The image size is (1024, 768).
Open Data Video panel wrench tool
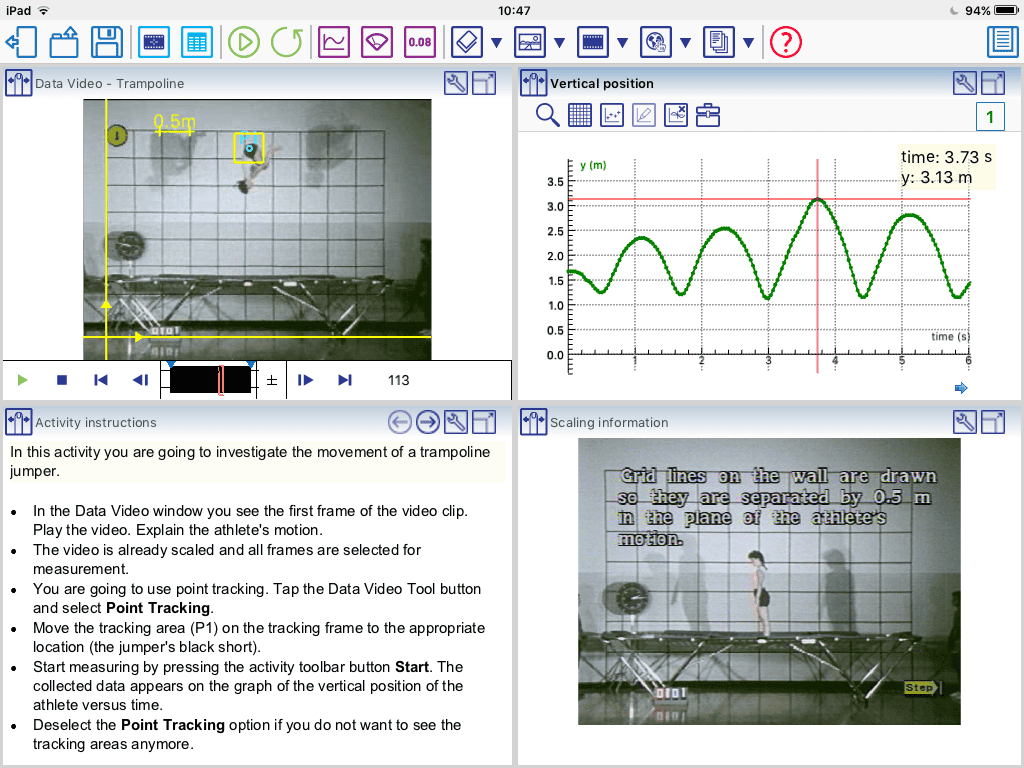coord(455,84)
